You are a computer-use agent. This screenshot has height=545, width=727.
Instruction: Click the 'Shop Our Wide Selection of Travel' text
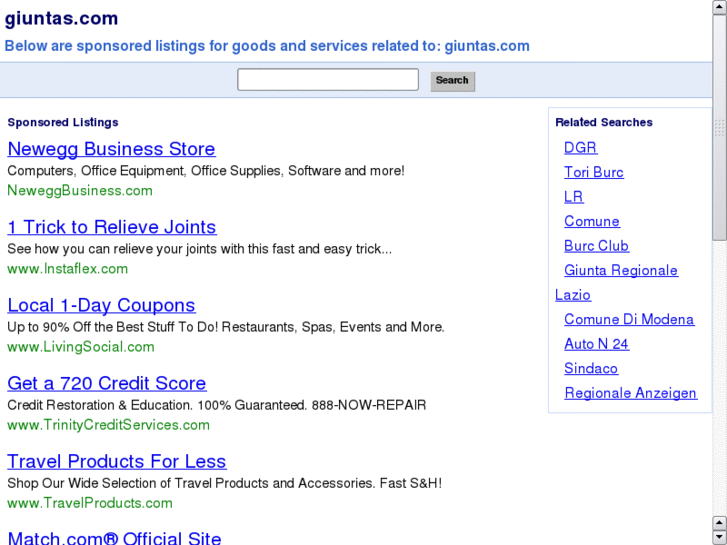tap(224, 483)
